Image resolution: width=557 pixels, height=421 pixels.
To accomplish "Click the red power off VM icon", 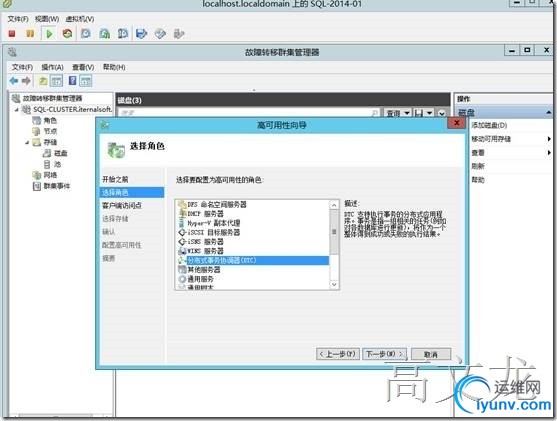I will click(12, 34).
